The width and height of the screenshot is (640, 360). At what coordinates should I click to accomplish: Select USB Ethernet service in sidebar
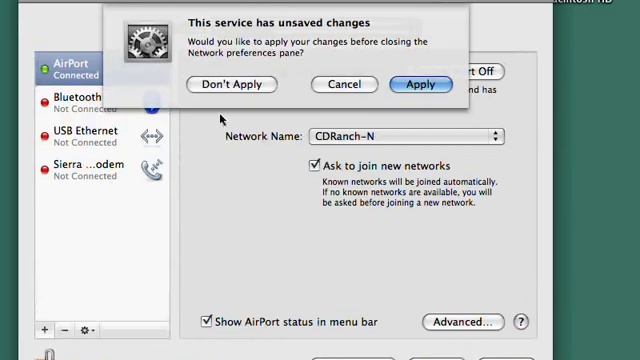102,136
